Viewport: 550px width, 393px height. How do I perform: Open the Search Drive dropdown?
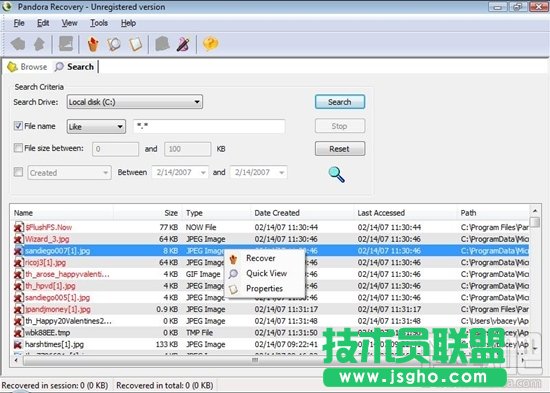coord(135,102)
